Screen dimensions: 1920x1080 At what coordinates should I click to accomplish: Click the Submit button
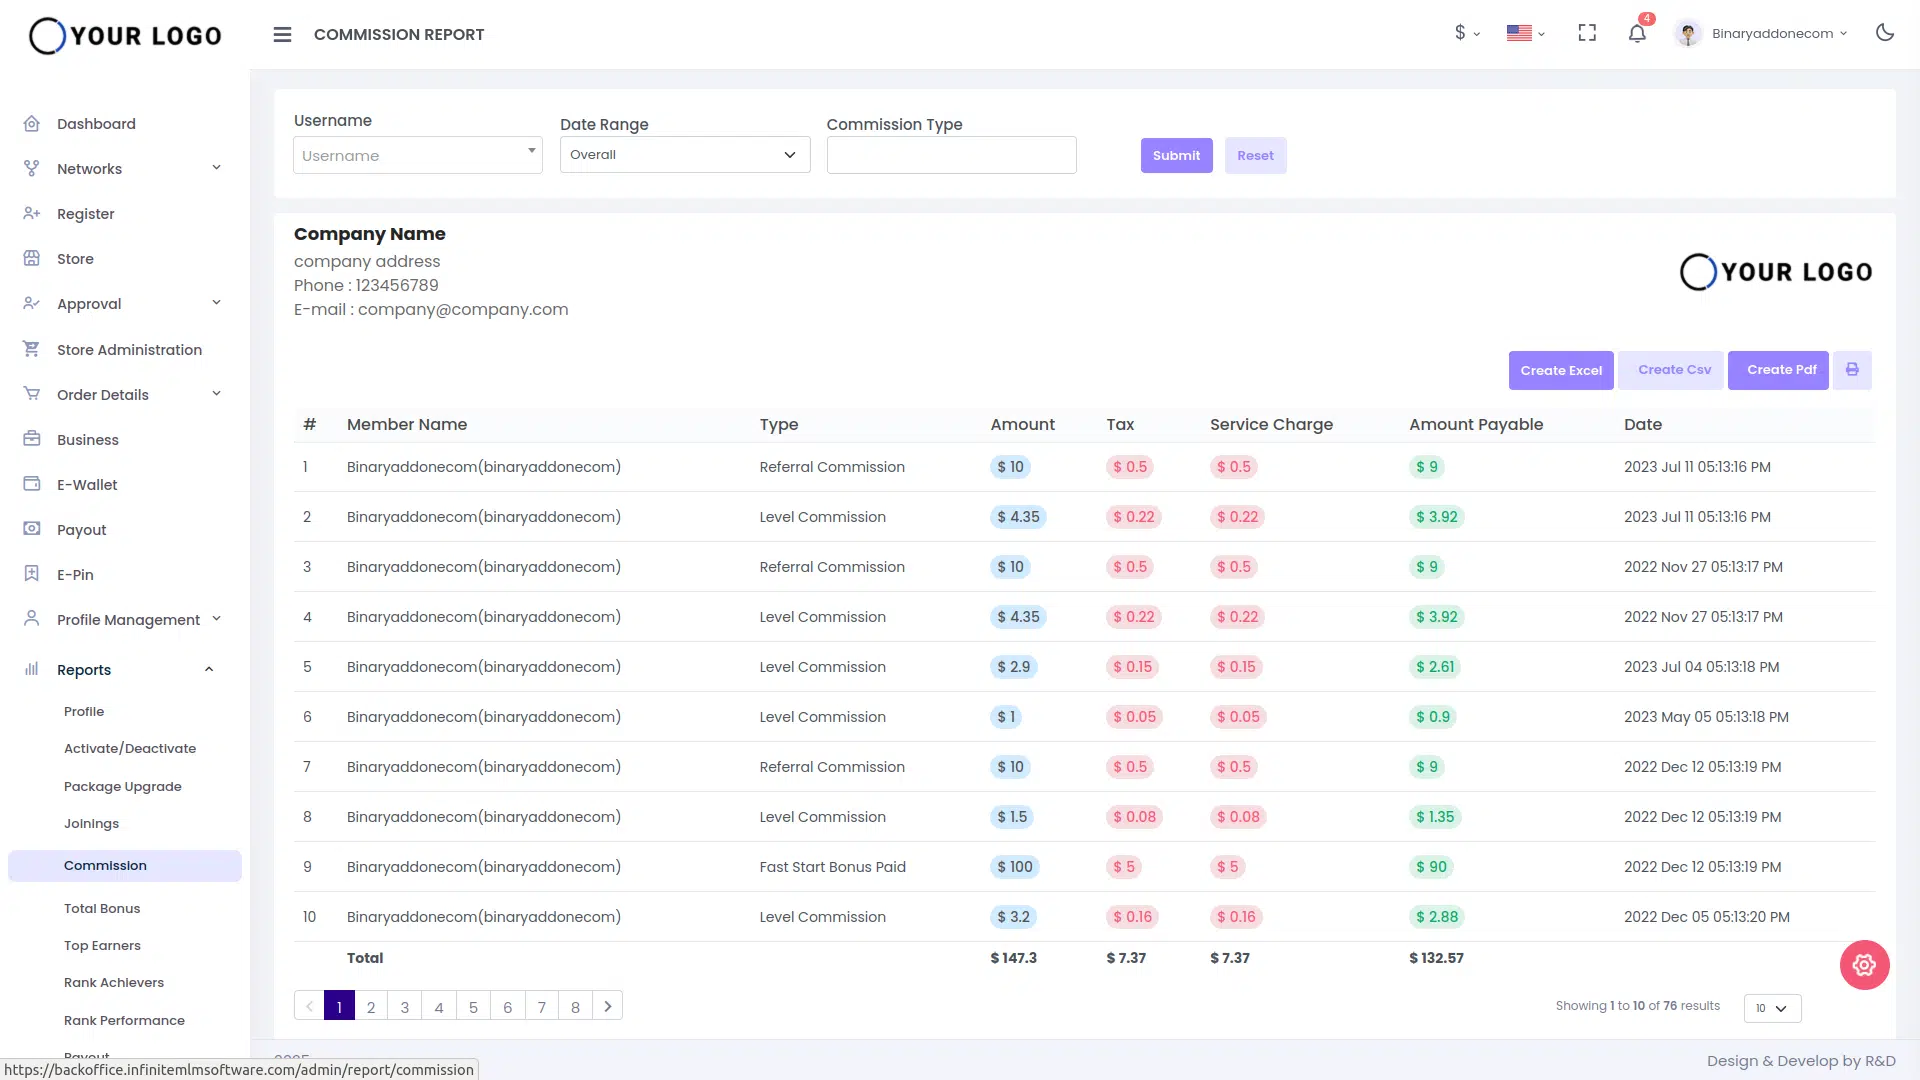click(x=1176, y=156)
